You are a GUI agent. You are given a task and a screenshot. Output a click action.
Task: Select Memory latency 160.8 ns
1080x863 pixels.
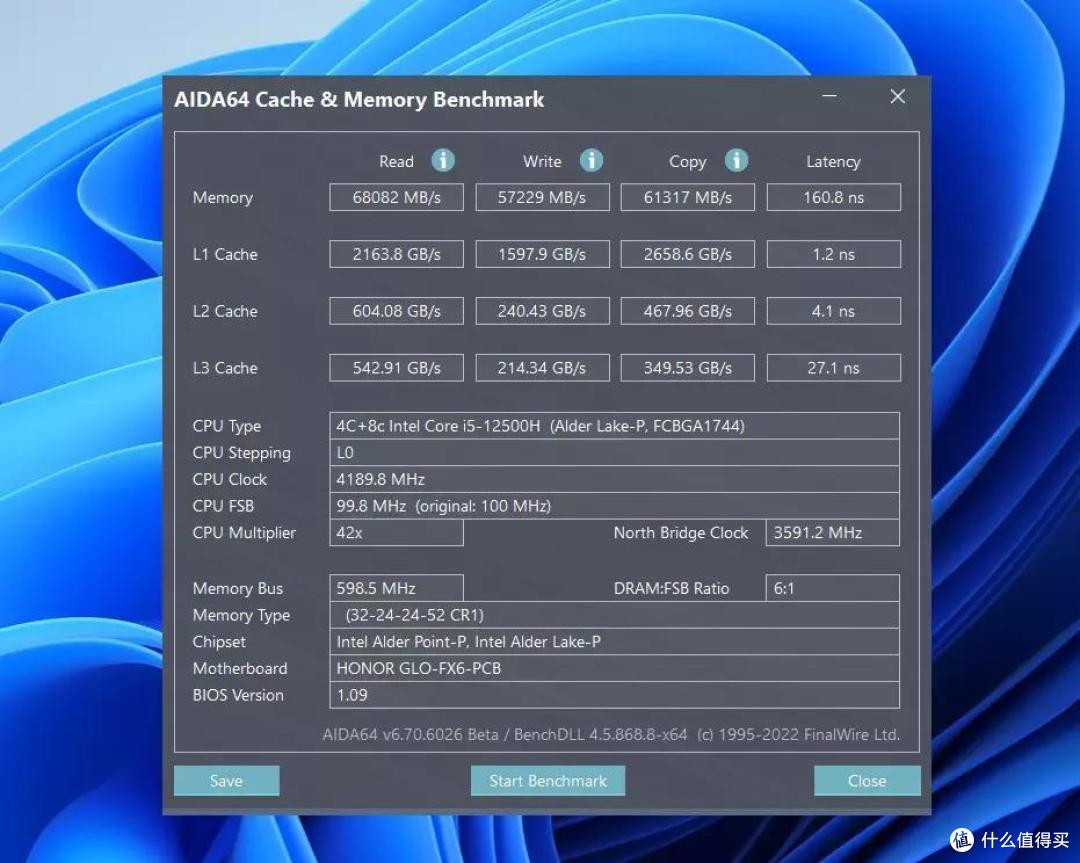coord(833,197)
